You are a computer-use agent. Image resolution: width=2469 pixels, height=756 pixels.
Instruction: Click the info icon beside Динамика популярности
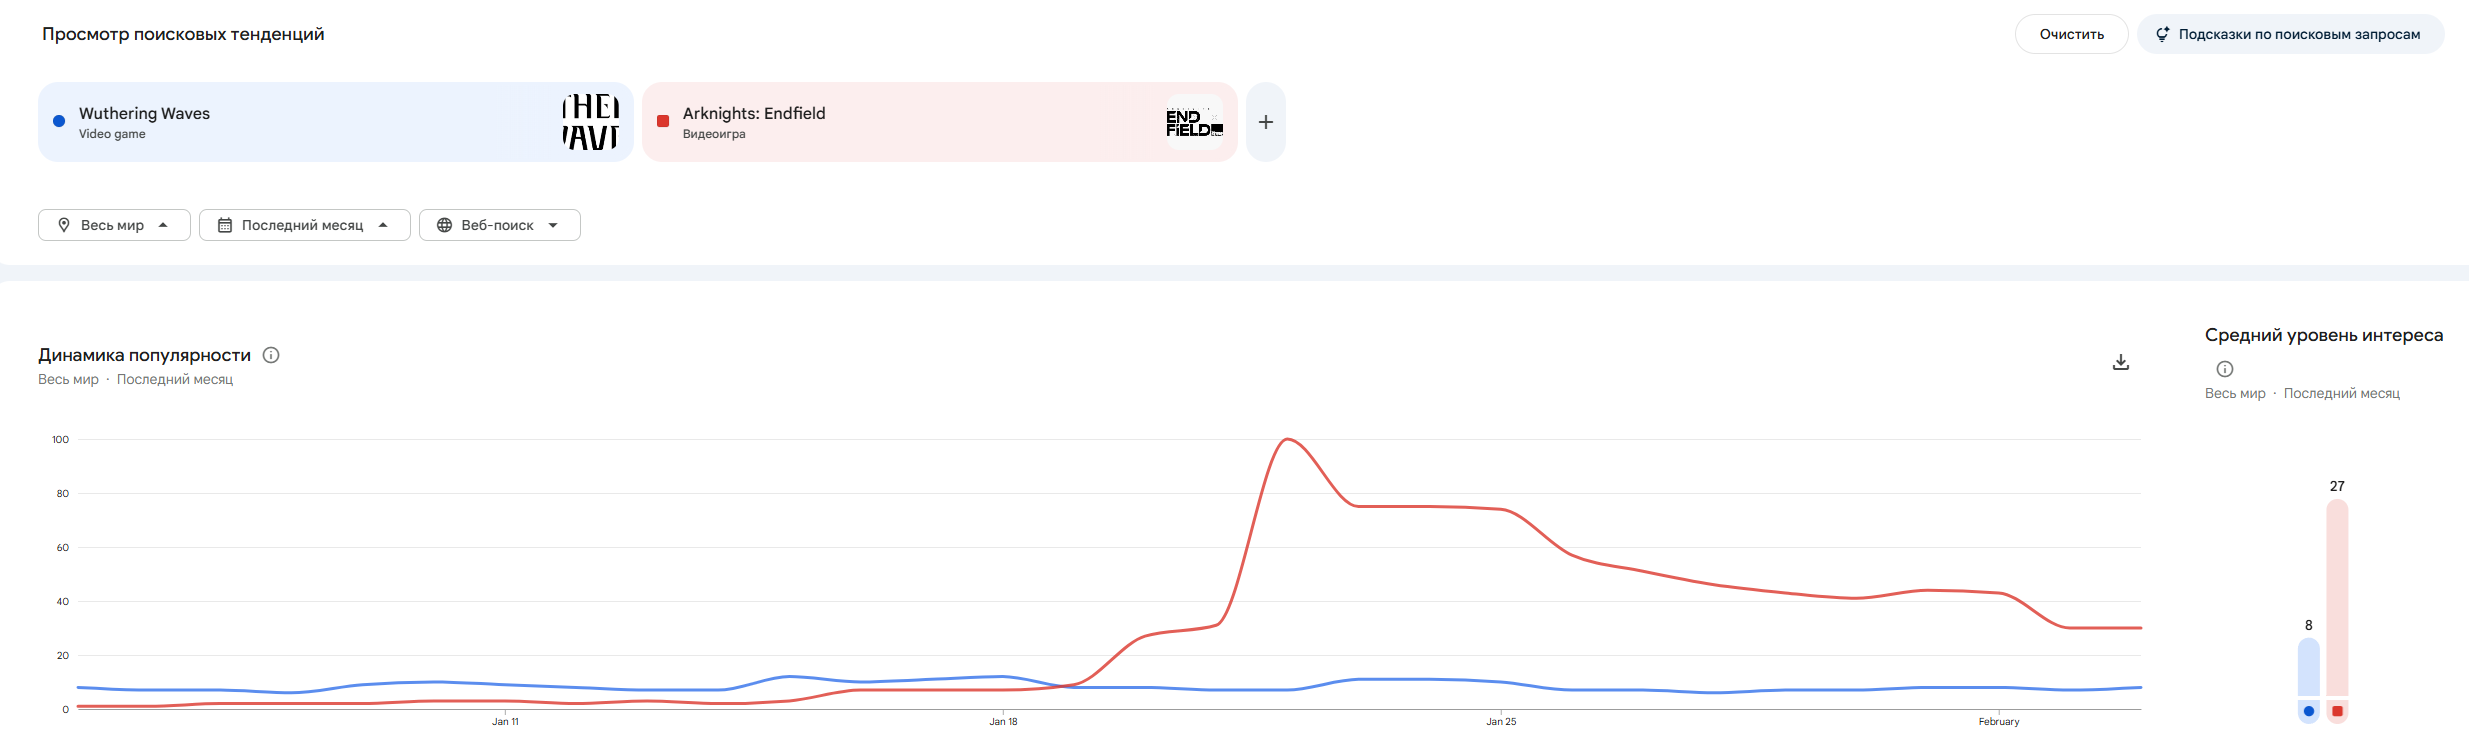(271, 355)
